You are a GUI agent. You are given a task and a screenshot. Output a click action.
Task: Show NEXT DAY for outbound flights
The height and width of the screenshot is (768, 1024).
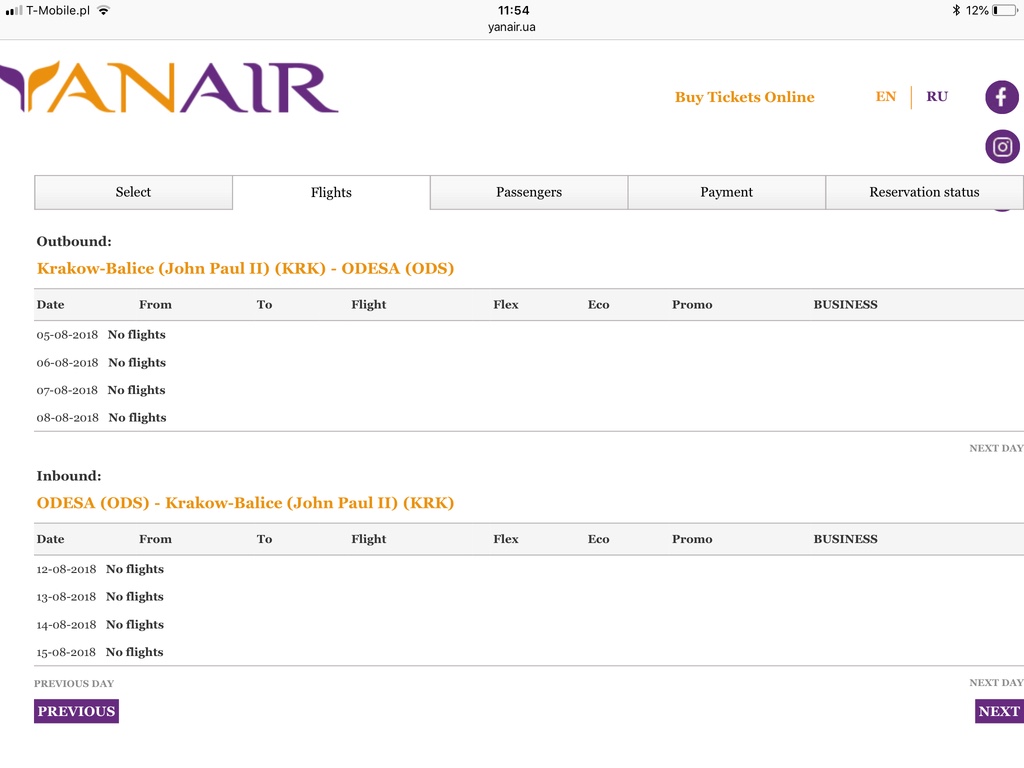(x=996, y=448)
